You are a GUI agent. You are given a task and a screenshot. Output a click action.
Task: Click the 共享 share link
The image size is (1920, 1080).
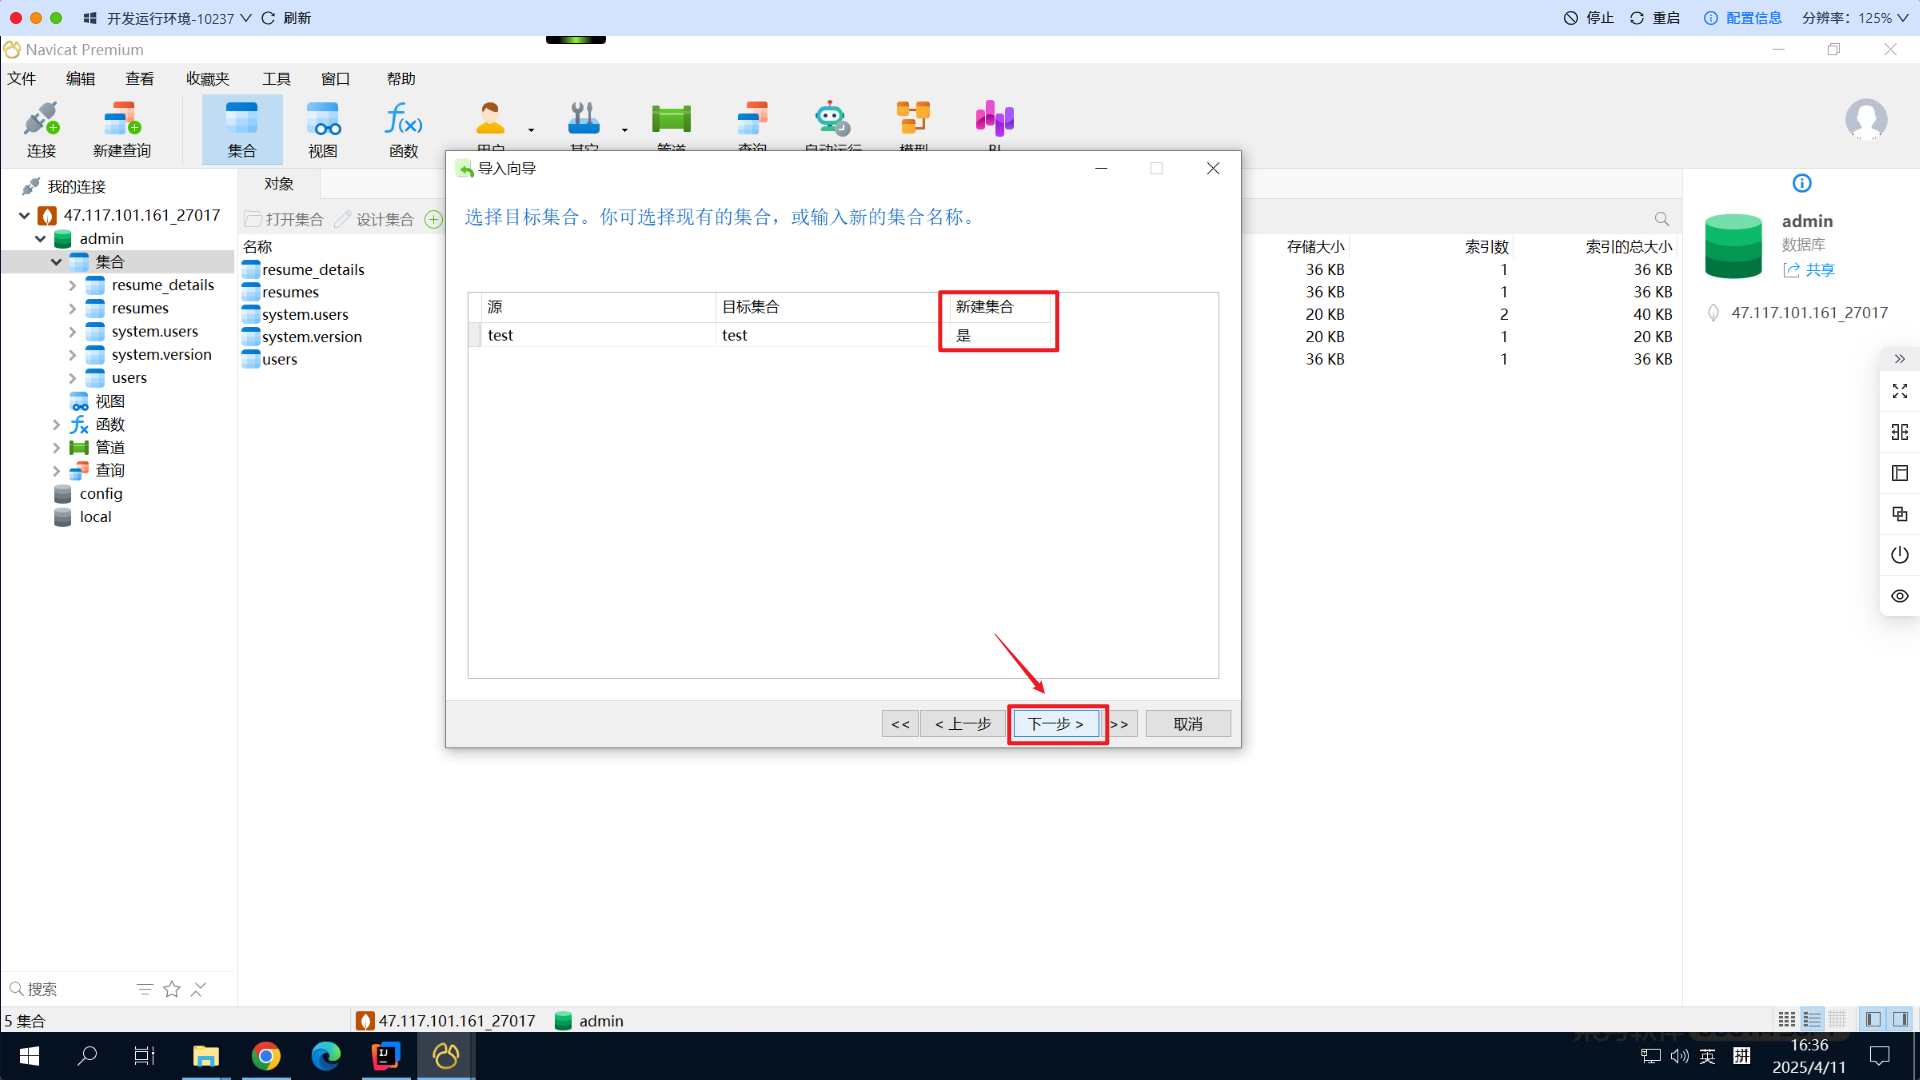click(x=1809, y=270)
